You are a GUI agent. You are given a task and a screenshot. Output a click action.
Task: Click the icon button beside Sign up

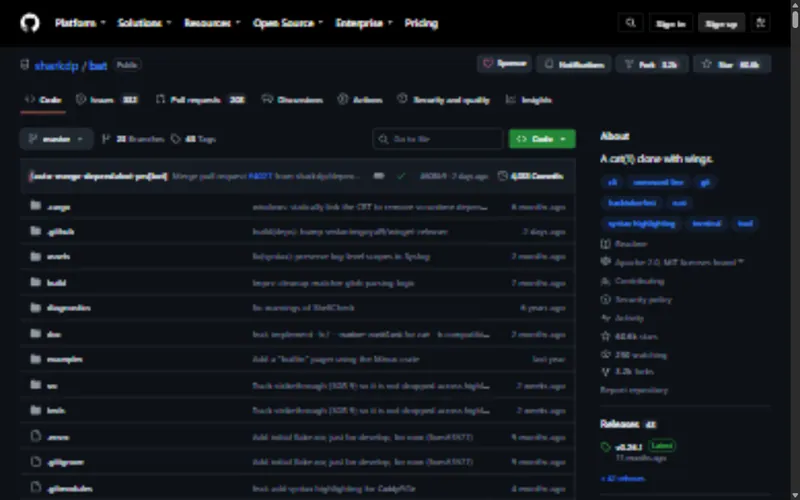coord(760,23)
